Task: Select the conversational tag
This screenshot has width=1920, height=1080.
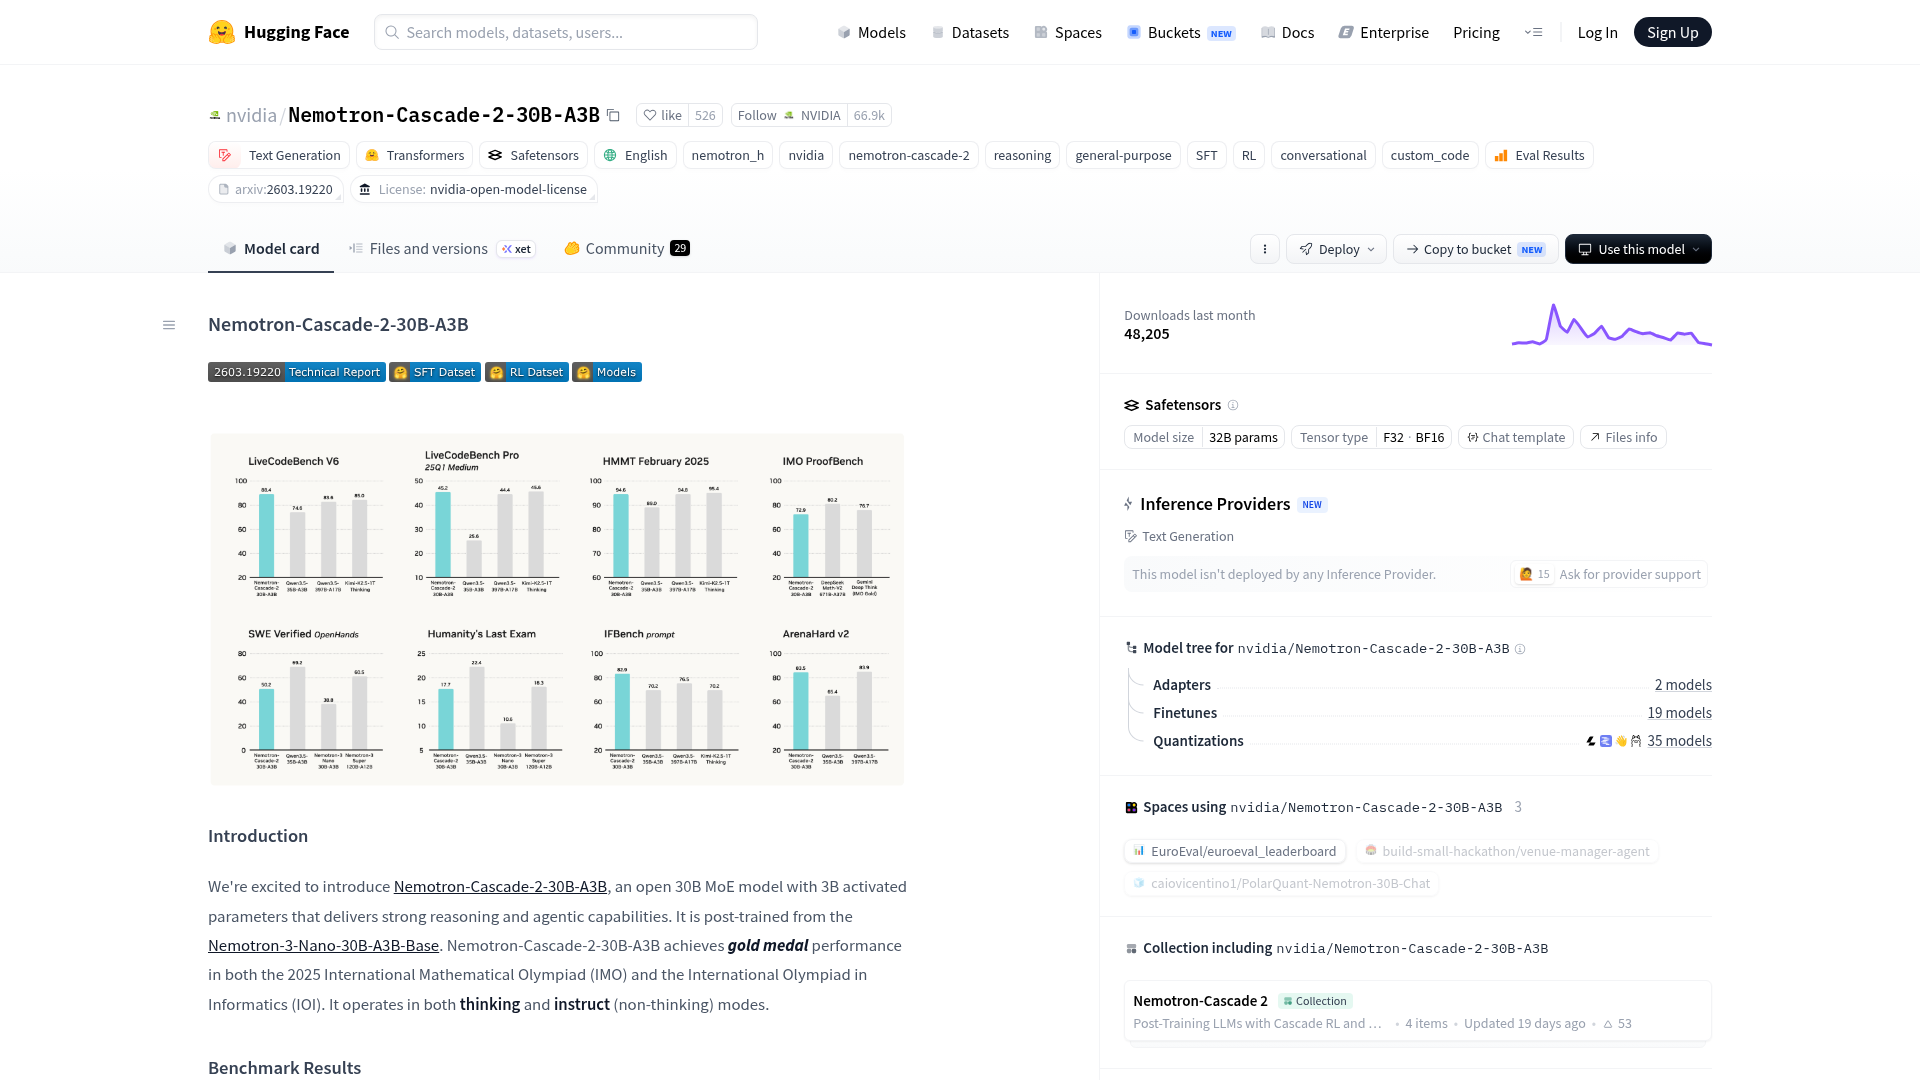Action: tap(1323, 155)
